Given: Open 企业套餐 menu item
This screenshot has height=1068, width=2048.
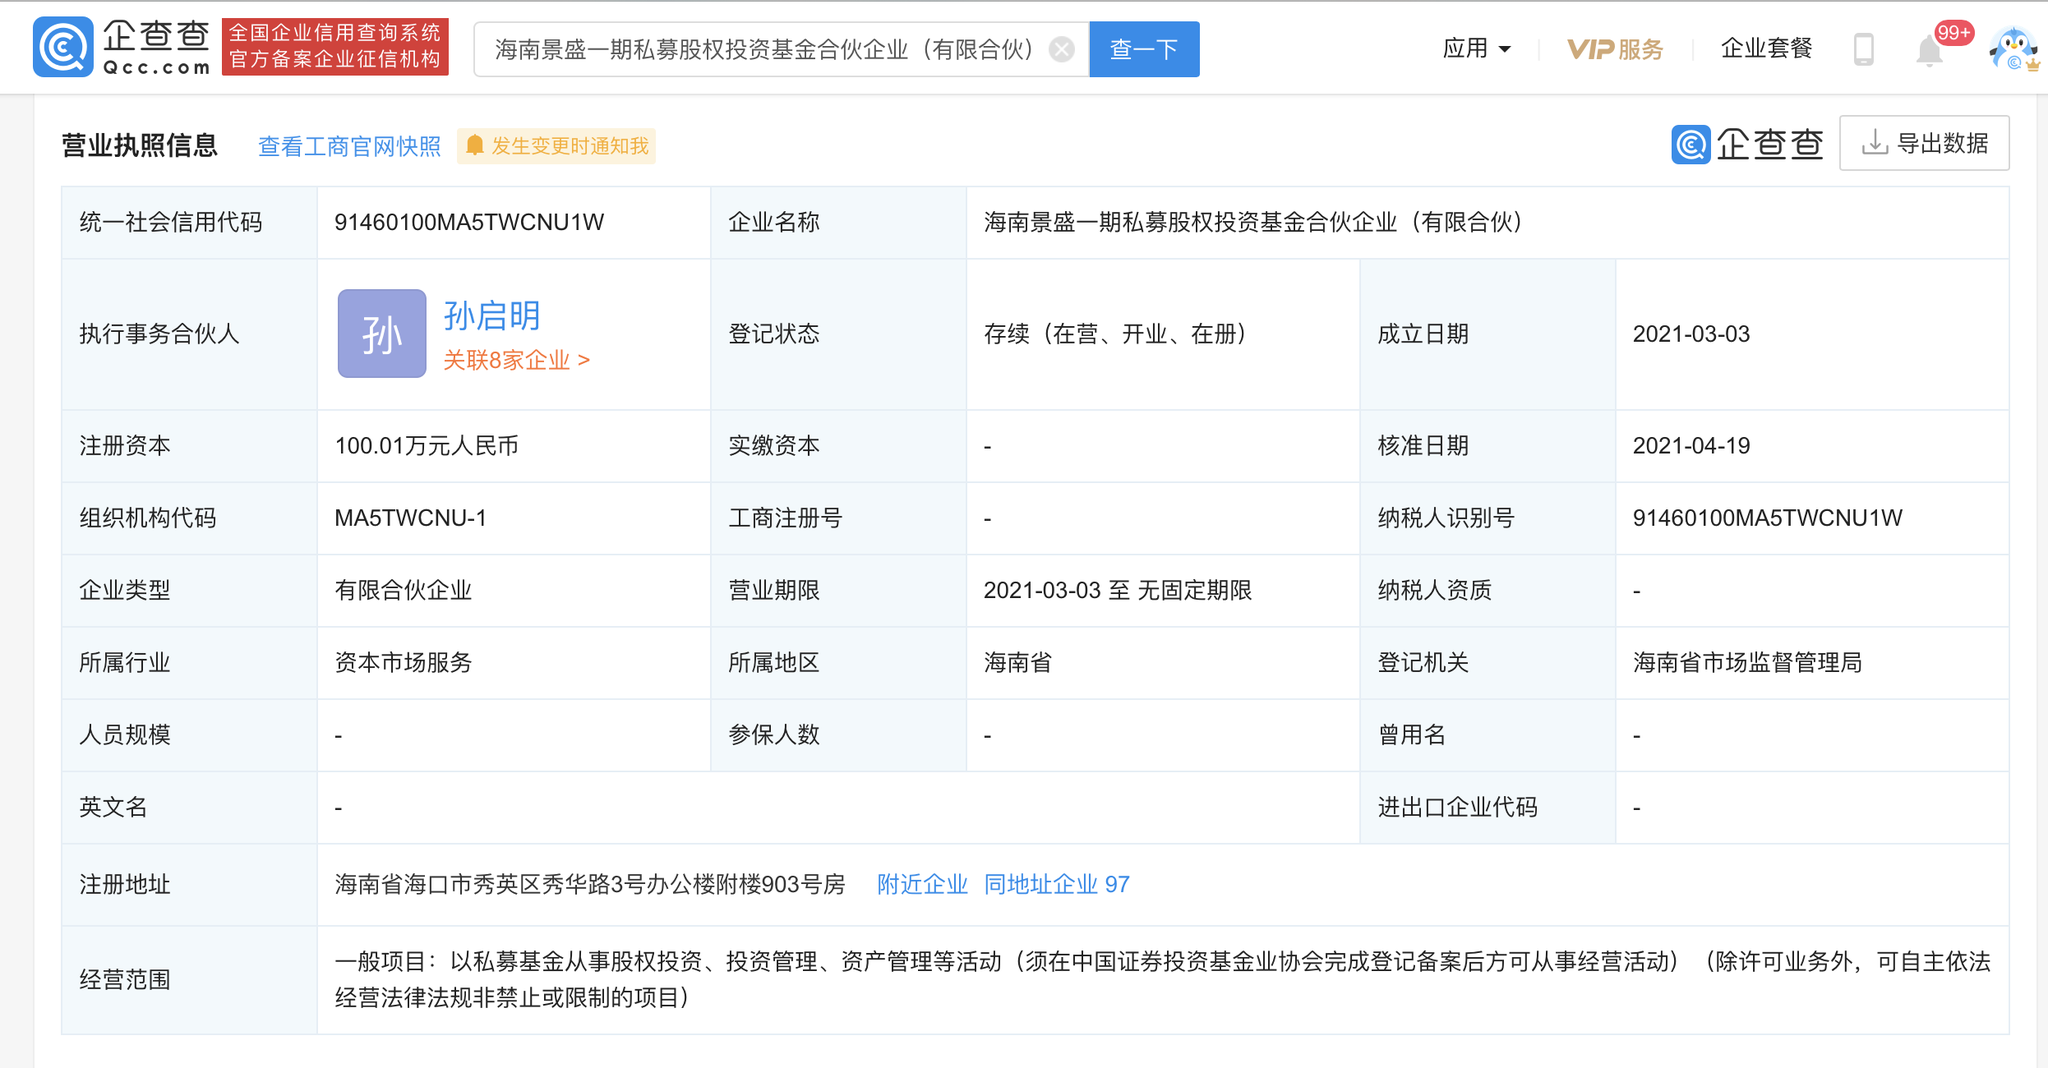Looking at the screenshot, I should pos(1766,48).
